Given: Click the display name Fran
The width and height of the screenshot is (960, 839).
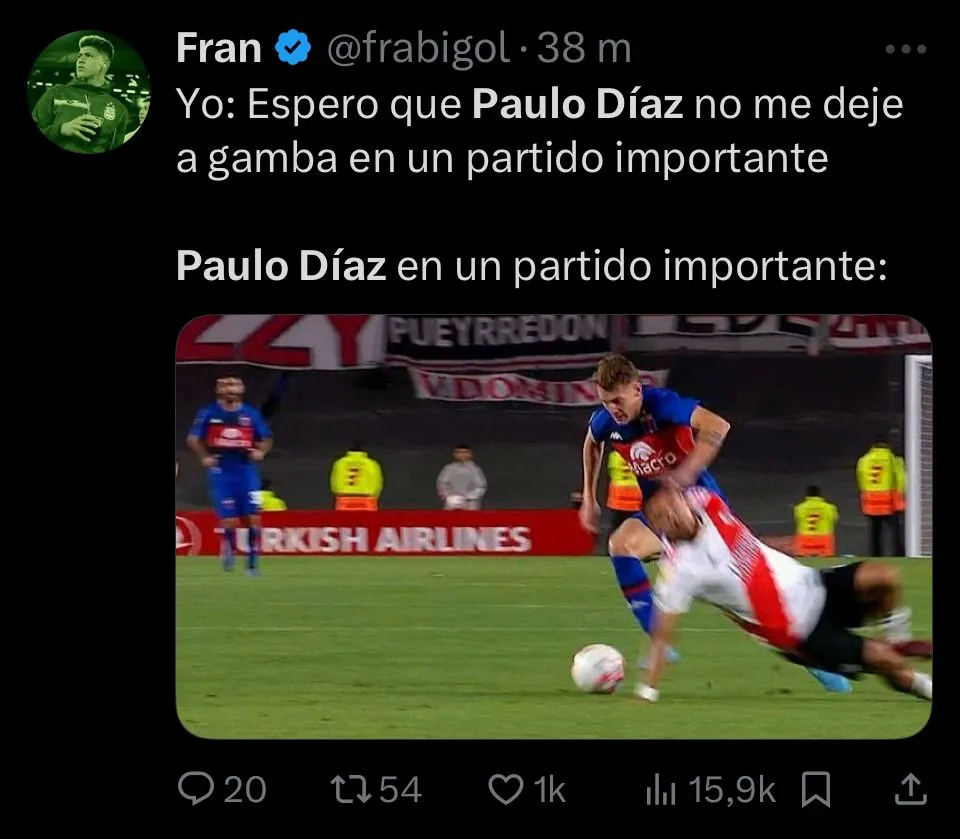Looking at the screenshot, I should (219, 48).
